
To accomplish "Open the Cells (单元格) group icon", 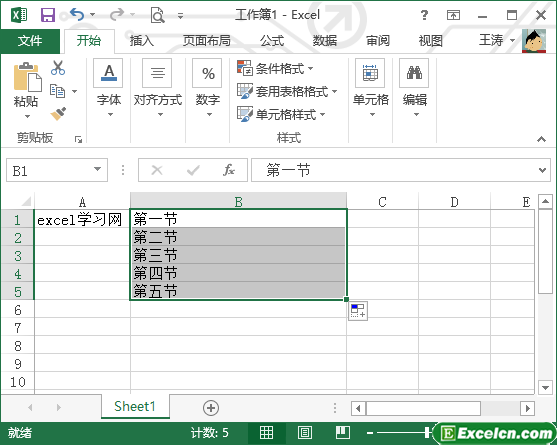I will (x=370, y=73).
